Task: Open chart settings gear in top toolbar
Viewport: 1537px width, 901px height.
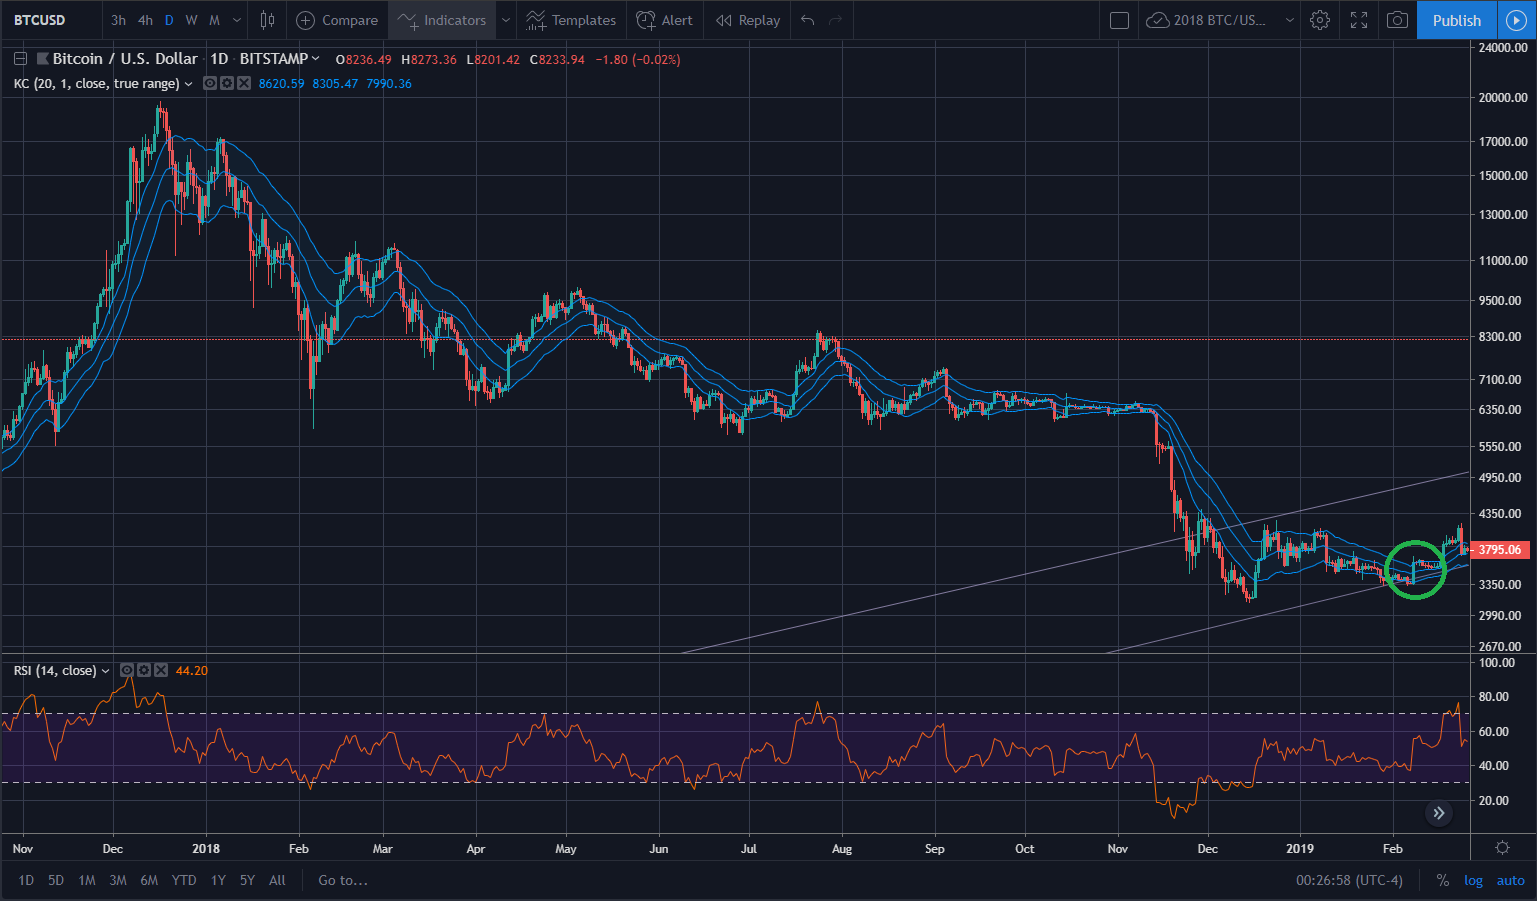Action: click(1320, 20)
